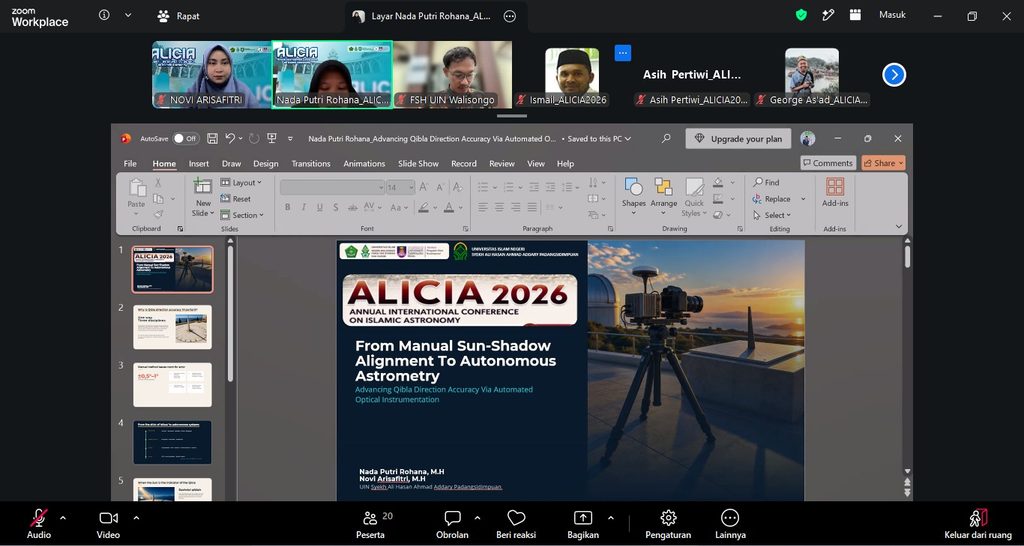Expand video options arrow next to Video
This screenshot has height=546, width=1024.
tap(136, 518)
